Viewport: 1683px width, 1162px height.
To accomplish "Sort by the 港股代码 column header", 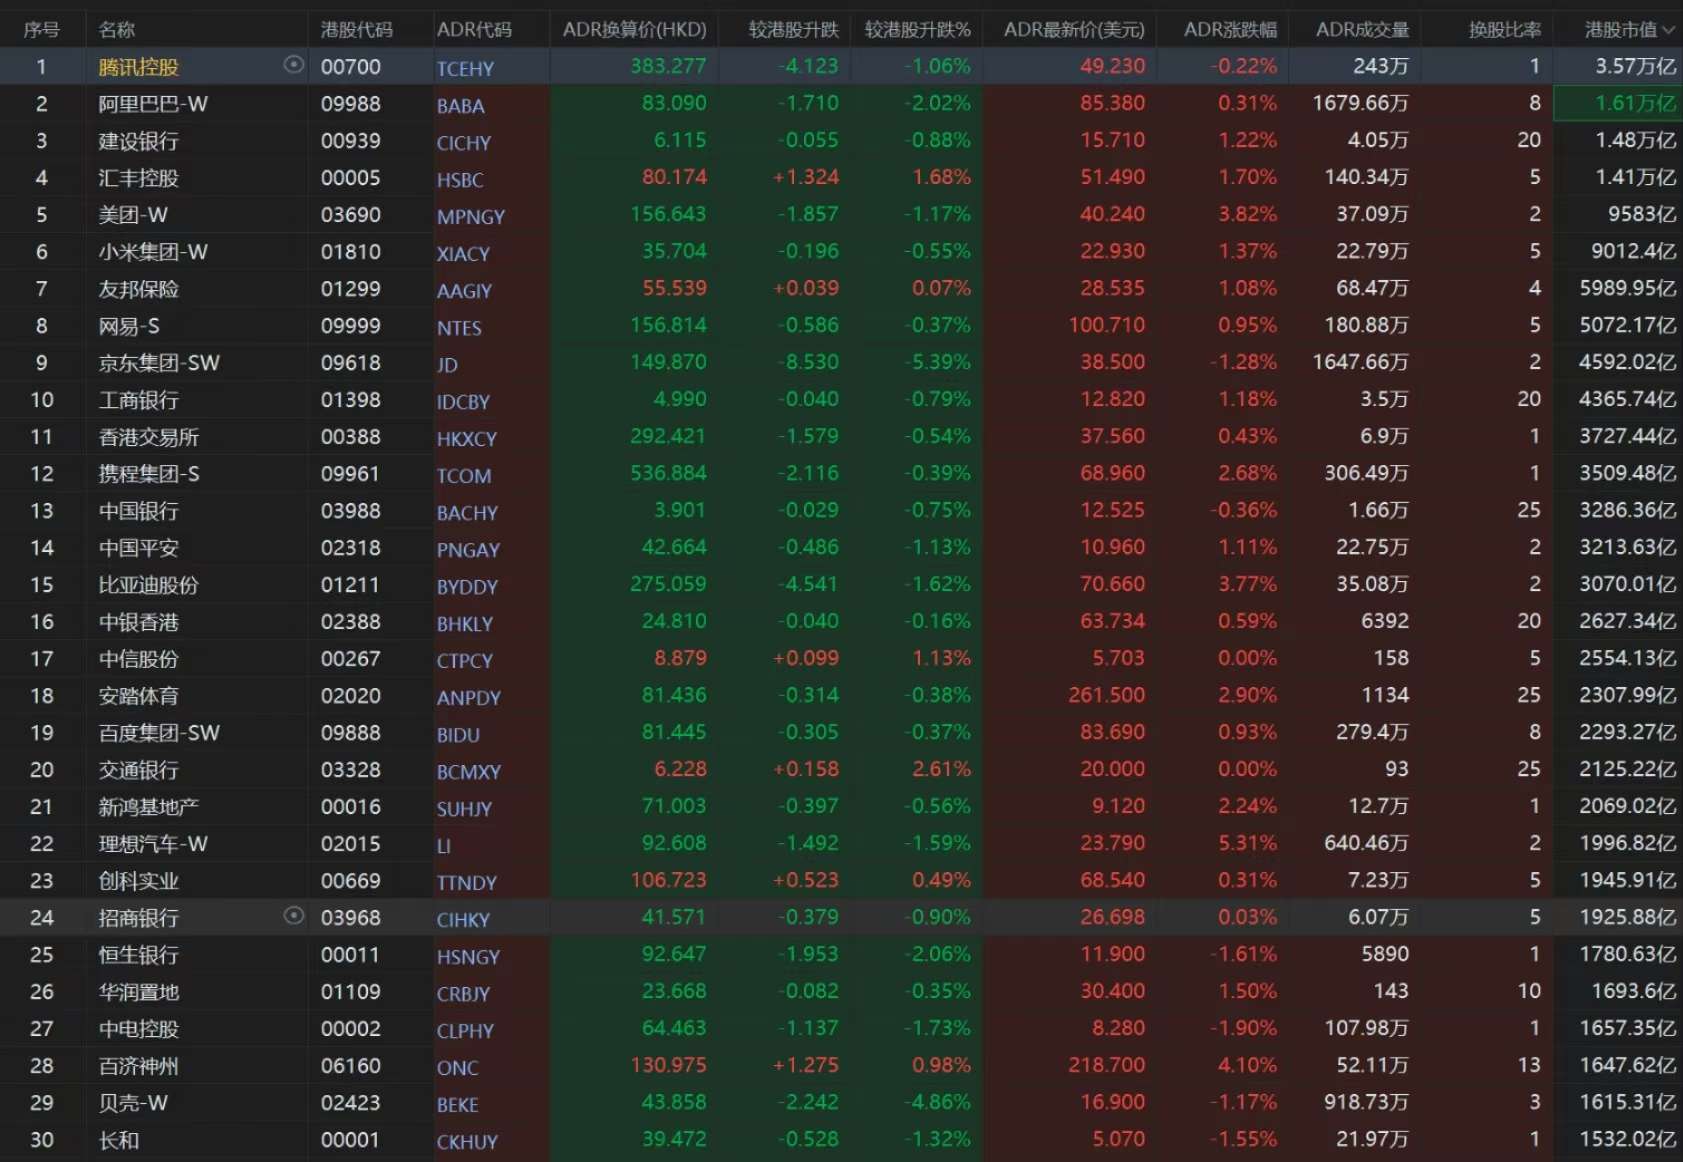I will (x=356, y=30).
